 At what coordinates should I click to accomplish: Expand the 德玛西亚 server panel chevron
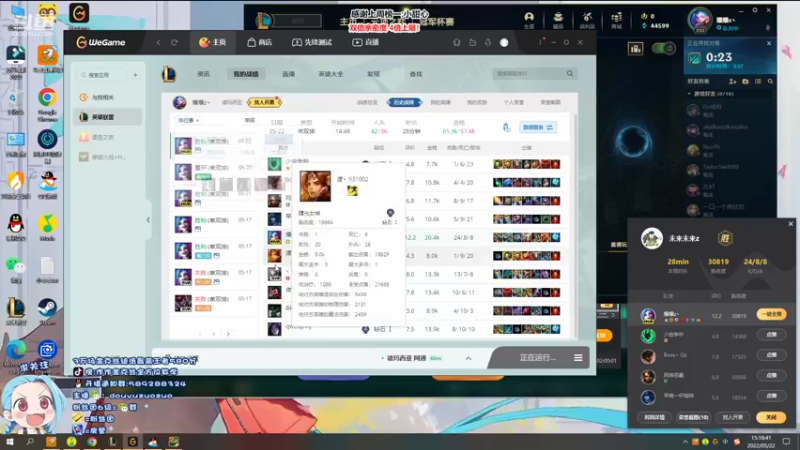(x=468, y=358)
